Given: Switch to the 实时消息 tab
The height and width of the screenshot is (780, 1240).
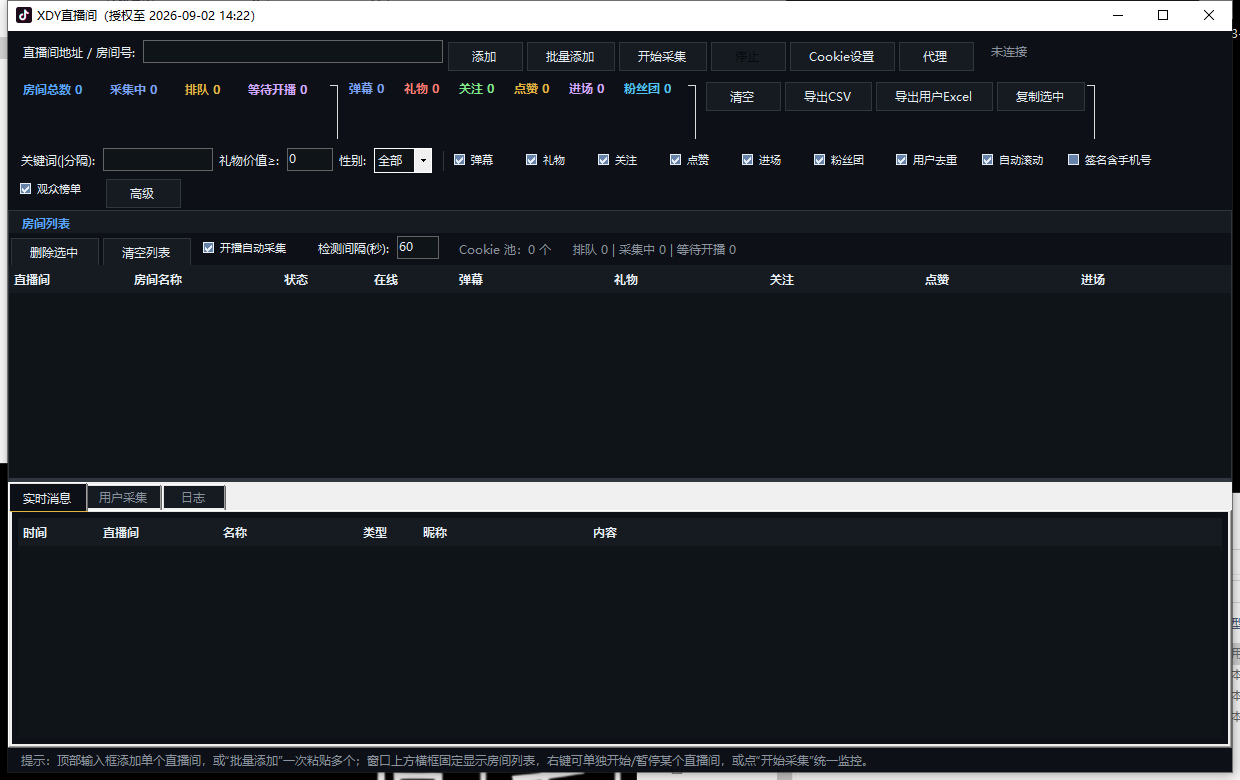Looking at the screenshot, I should click(47, 498).
